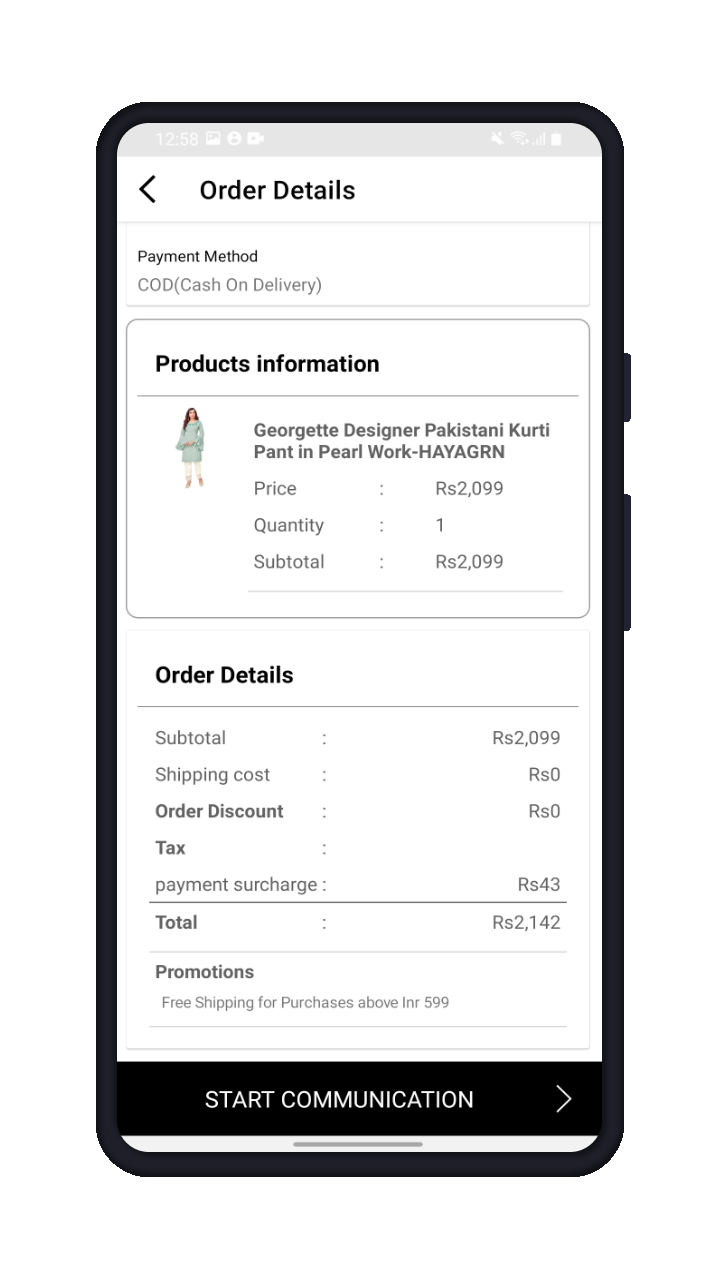Image resolution: width=720 pixels, height=1280 pixels.
Task: Tap the clock showing 12:58
Action: click(177, 139)
